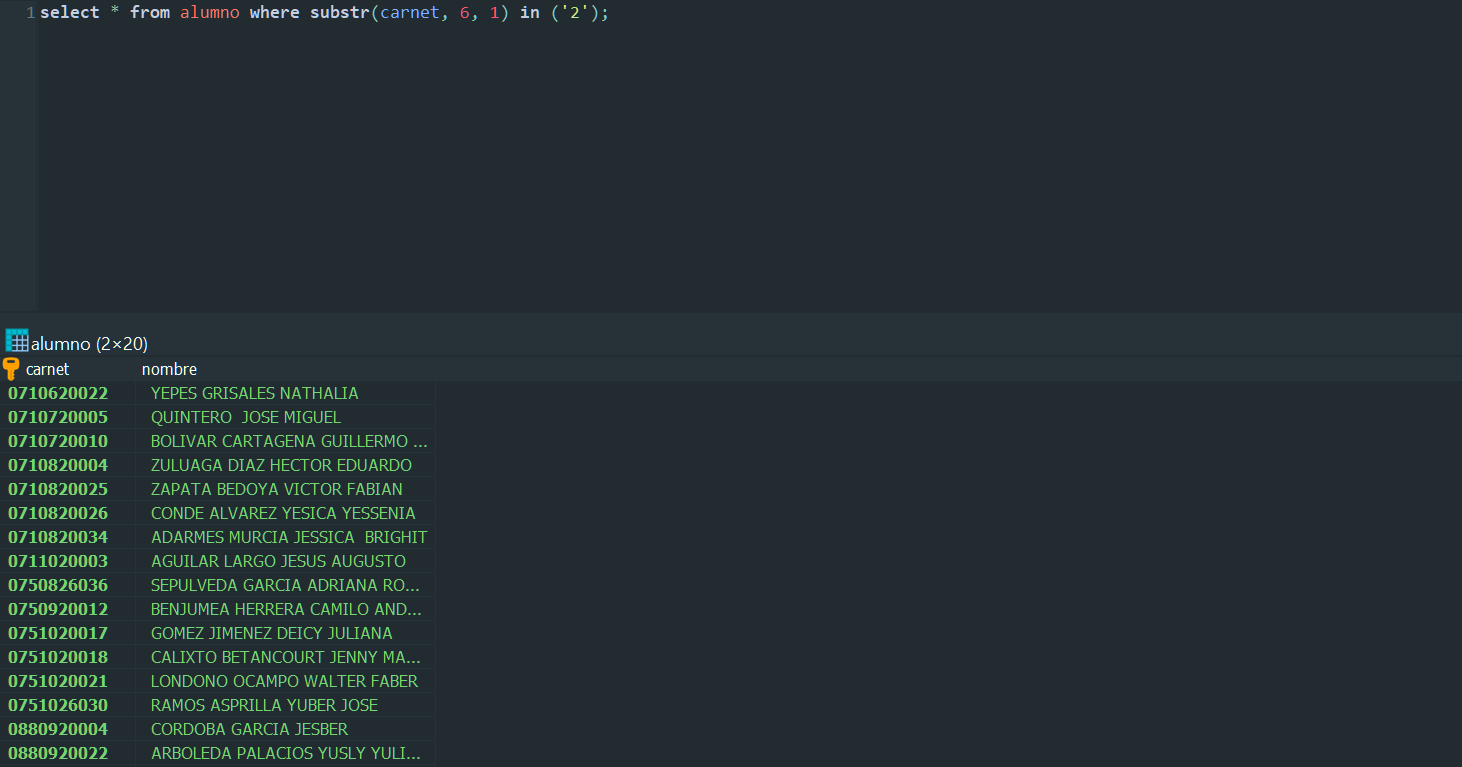This screenshot has height=767, width=1462.
Task: Select the RAMOS ASPRILLA YUBER JOSE cell
Action: (x=264, y=705)
